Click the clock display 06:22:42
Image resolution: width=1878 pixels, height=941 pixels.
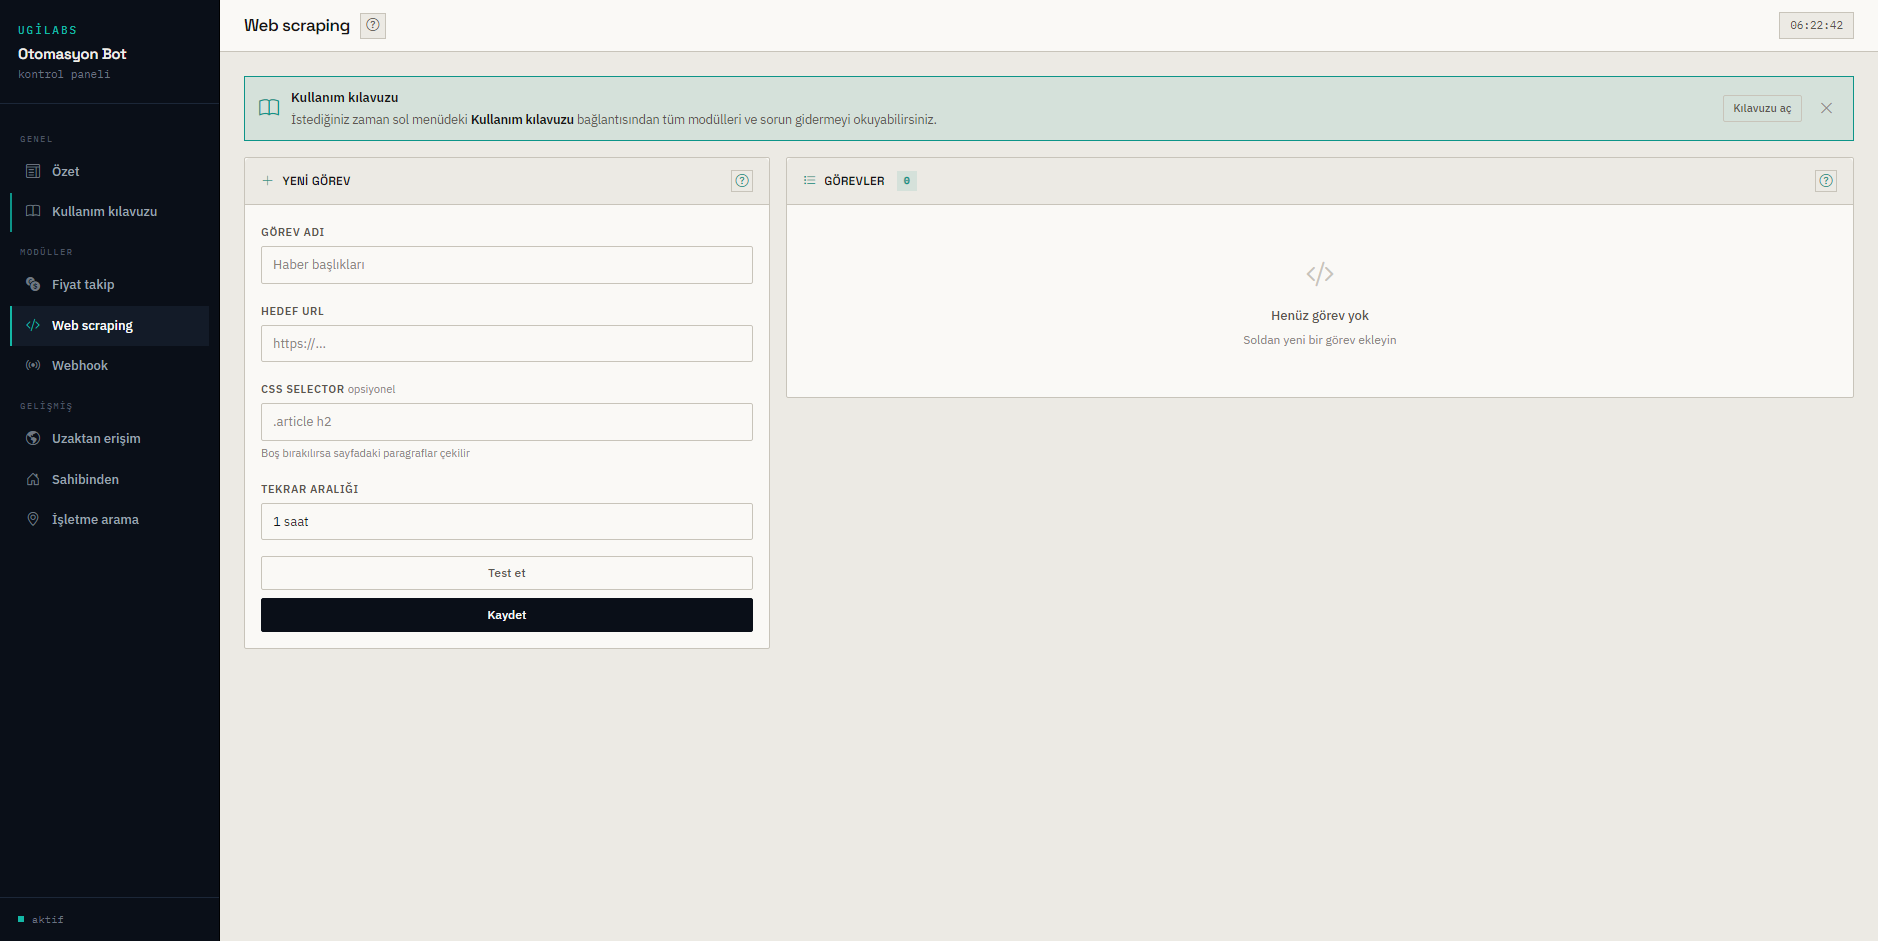pos(1816,25)
